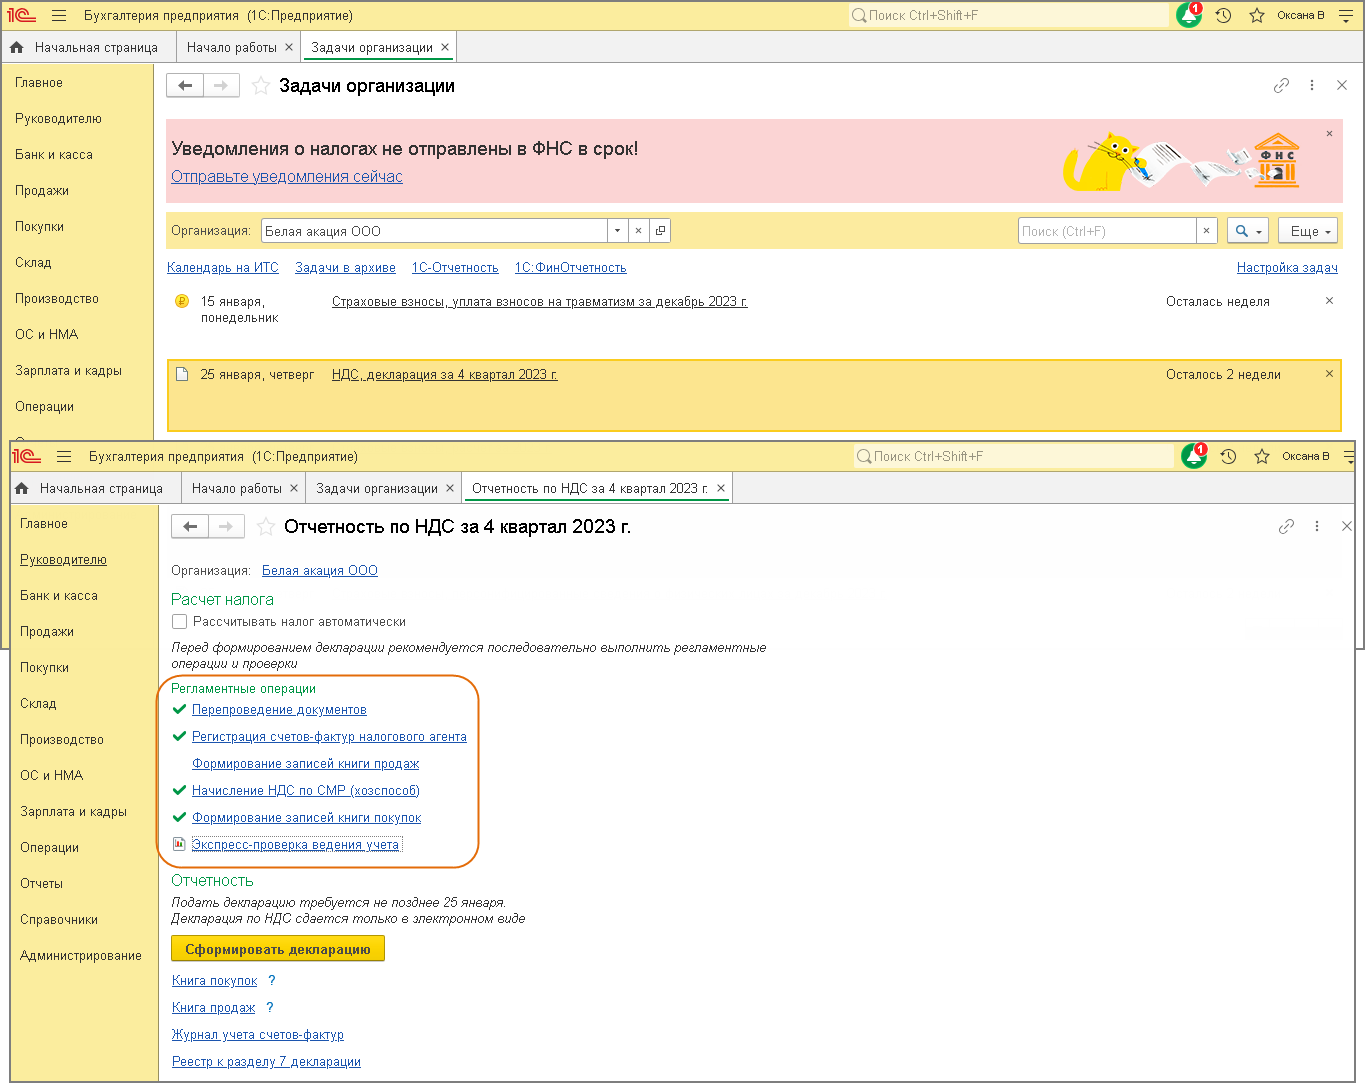Expand the Организация dropdown list
Viewport: 1365px width, 1086px height.
pyautogui.click(x=618, y=231)
